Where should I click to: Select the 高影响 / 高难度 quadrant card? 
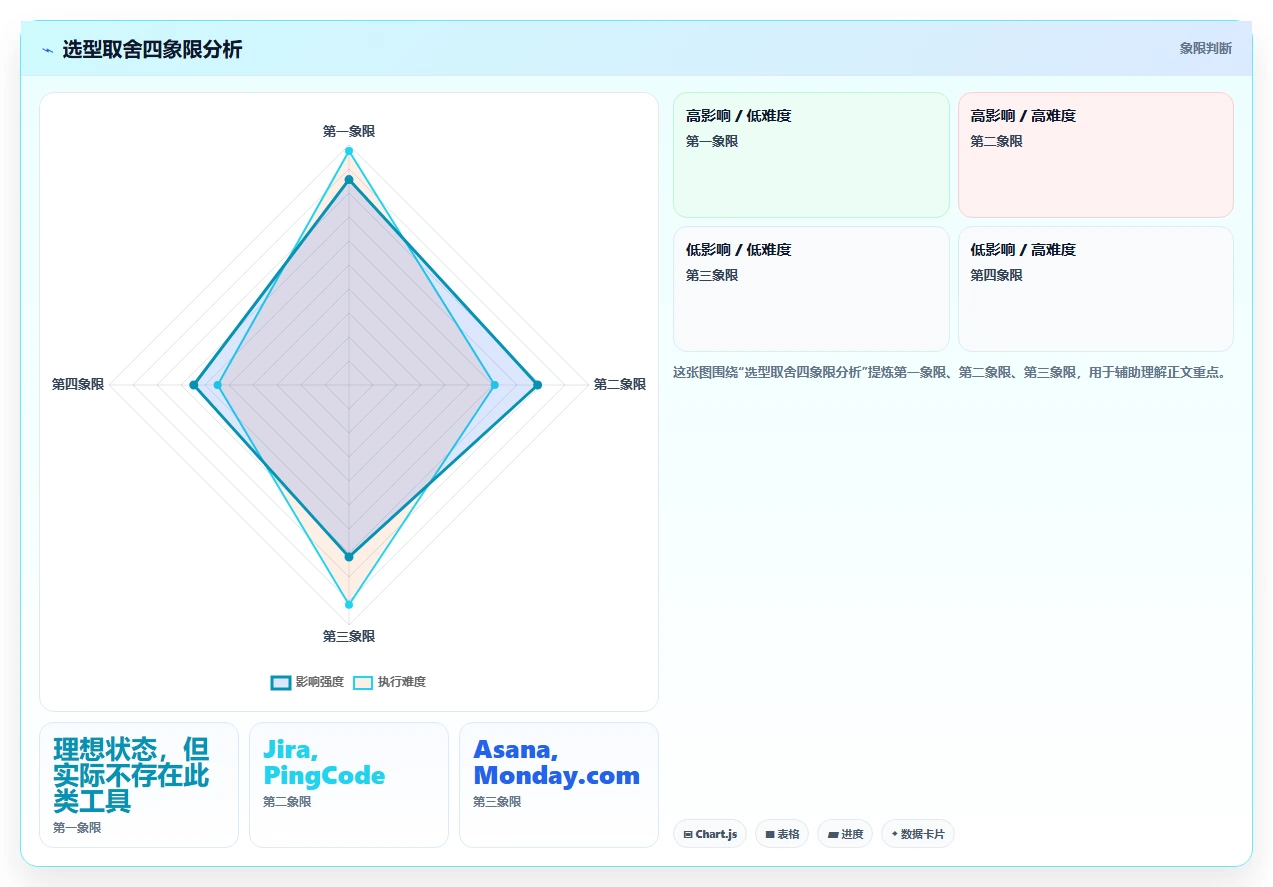pyautogui.click(x=1096, y=155)
